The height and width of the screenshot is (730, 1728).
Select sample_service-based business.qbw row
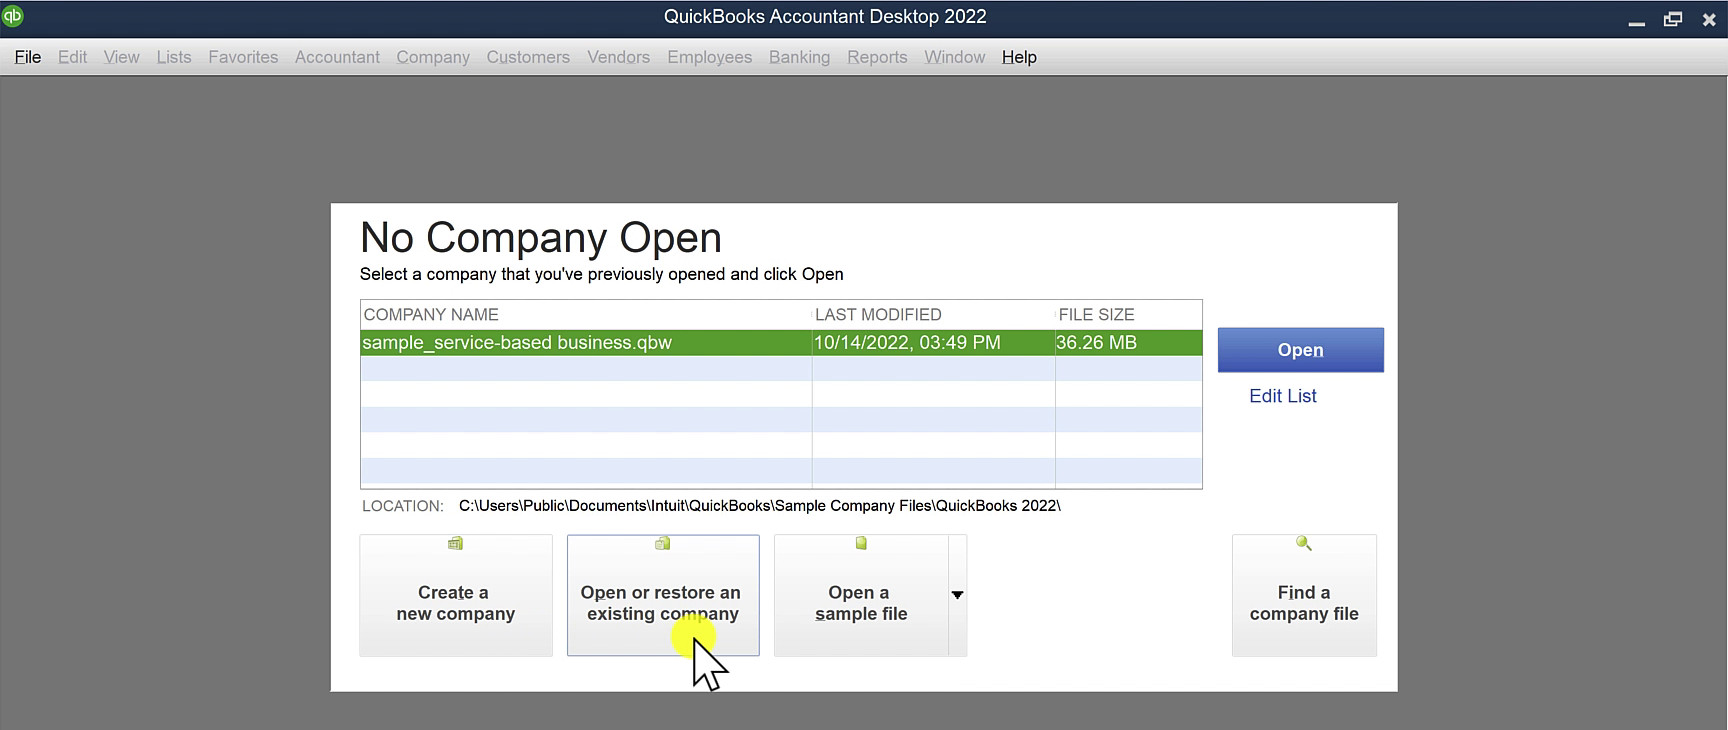[781, 342]
